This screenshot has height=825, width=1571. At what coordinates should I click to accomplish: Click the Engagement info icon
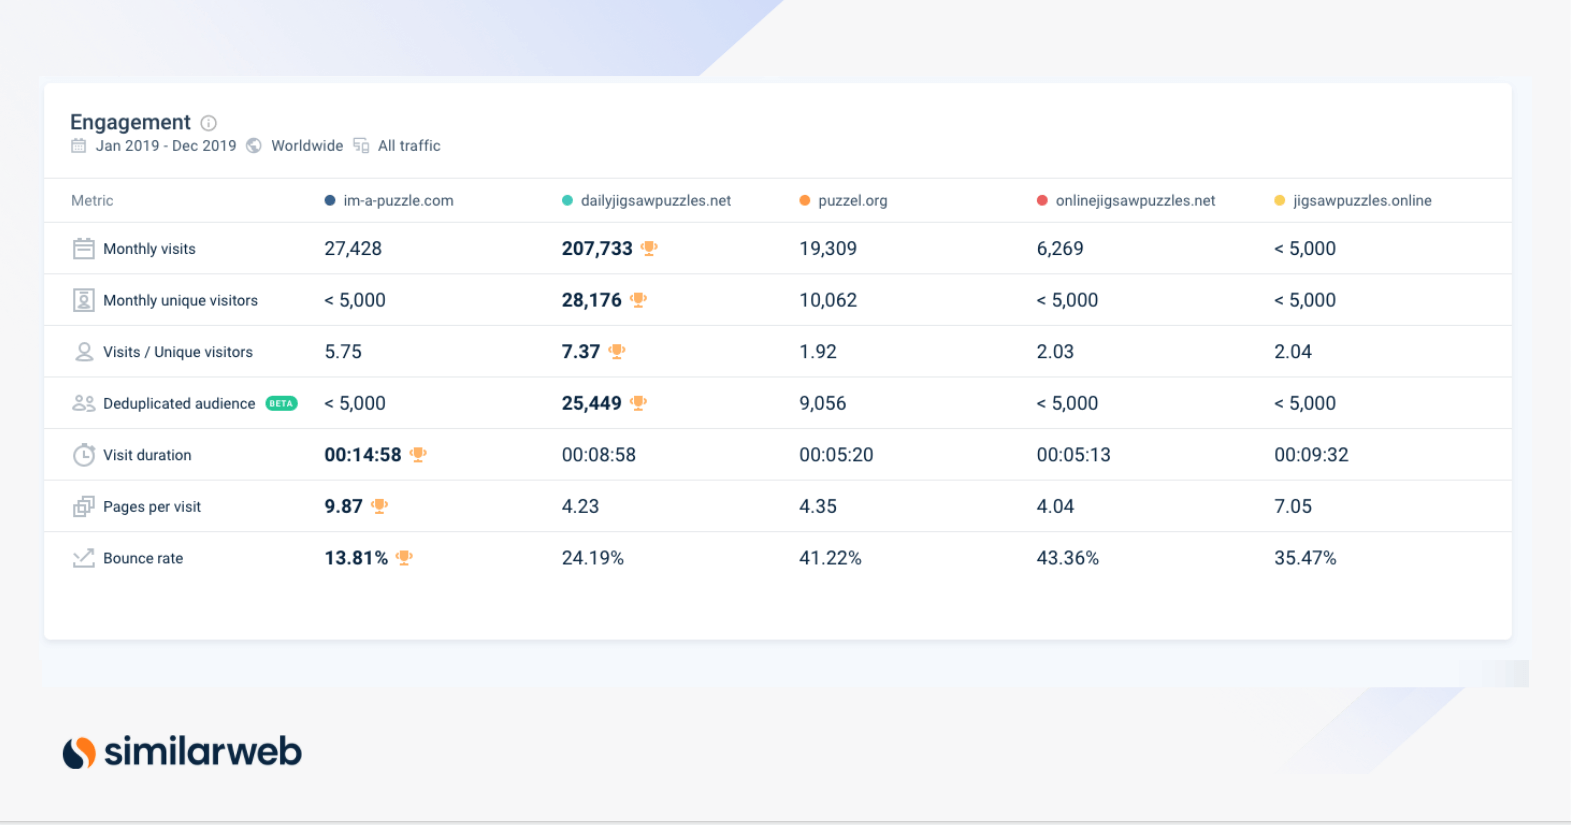[208, 123]
